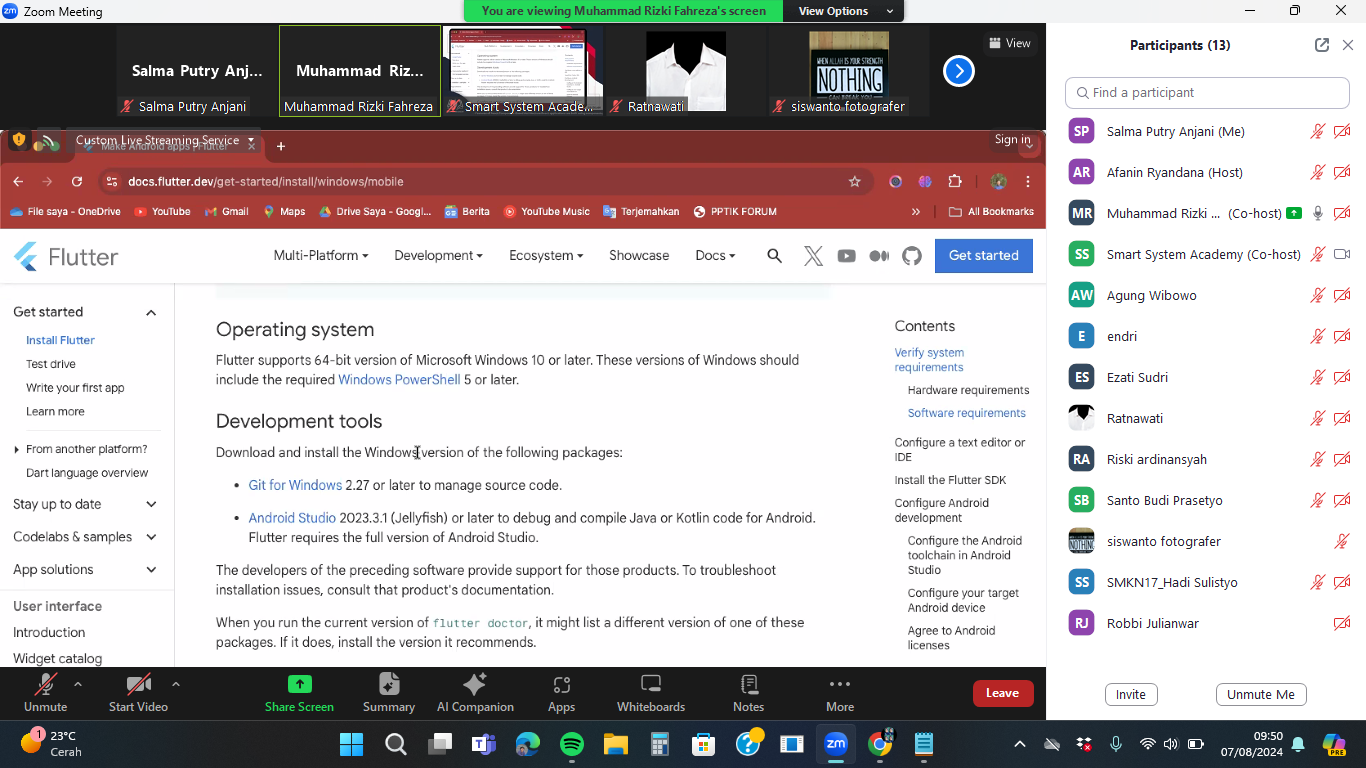
Task: Click Share Screen icon
Action: coord(299,684)
